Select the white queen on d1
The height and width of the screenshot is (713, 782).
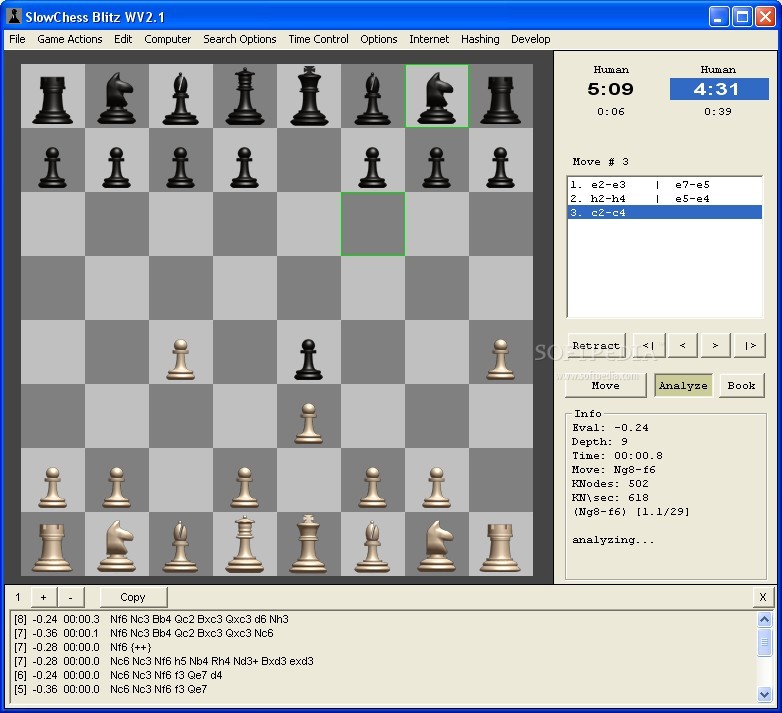click(244, 544)
